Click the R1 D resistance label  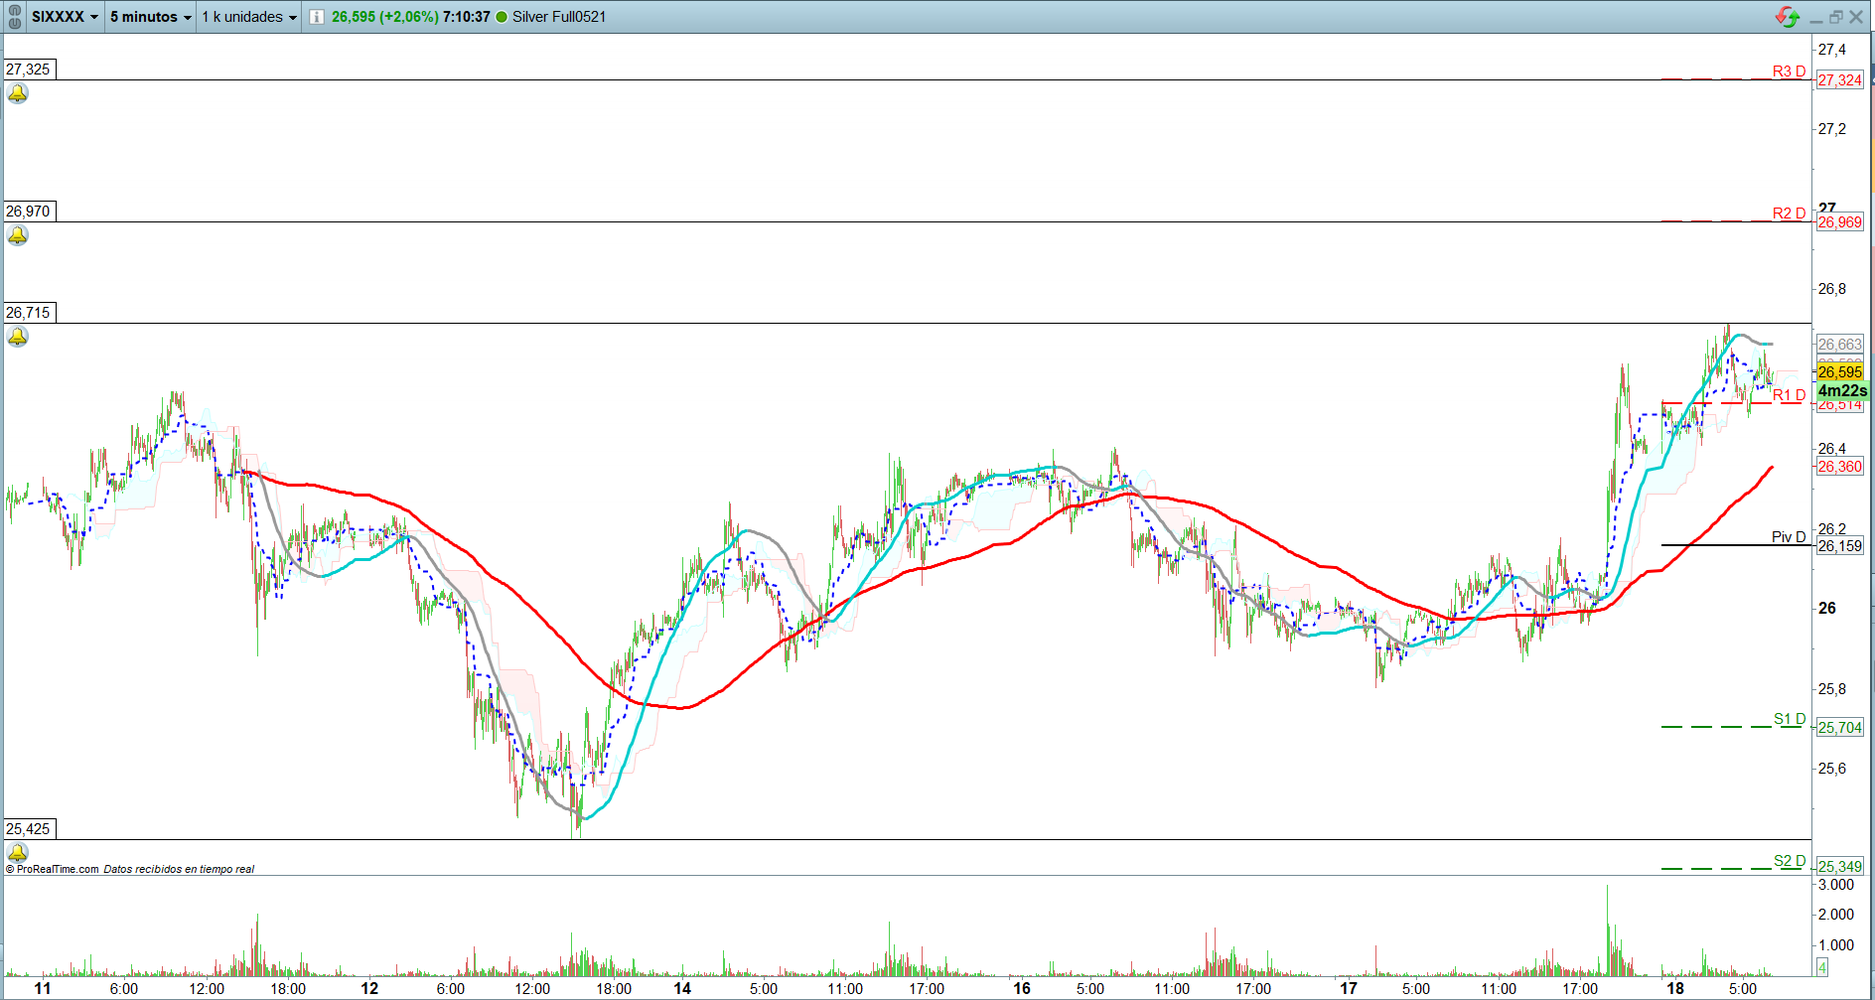click(x=1788, y=395)
